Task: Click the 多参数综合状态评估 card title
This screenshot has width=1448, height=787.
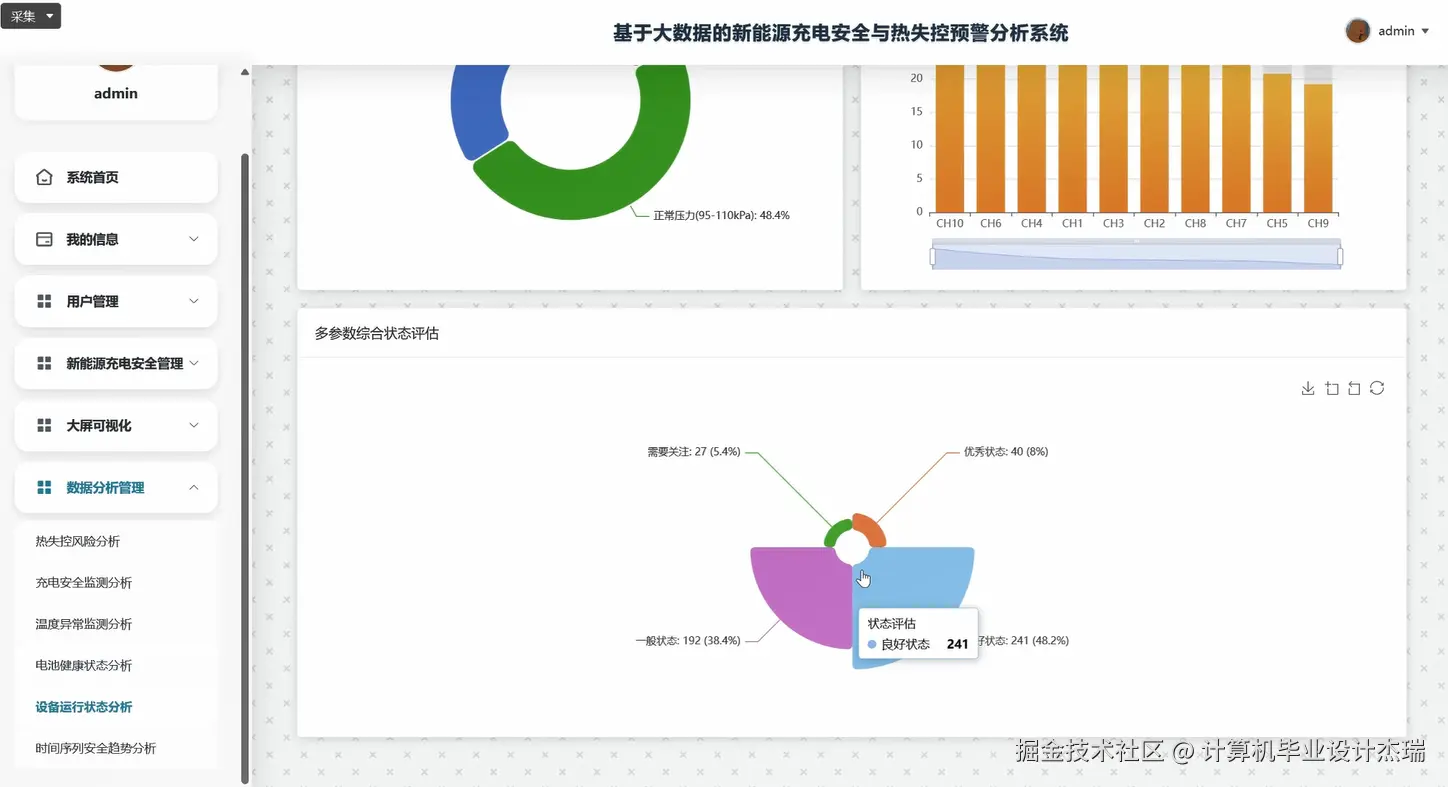Action: coord(377,334)
